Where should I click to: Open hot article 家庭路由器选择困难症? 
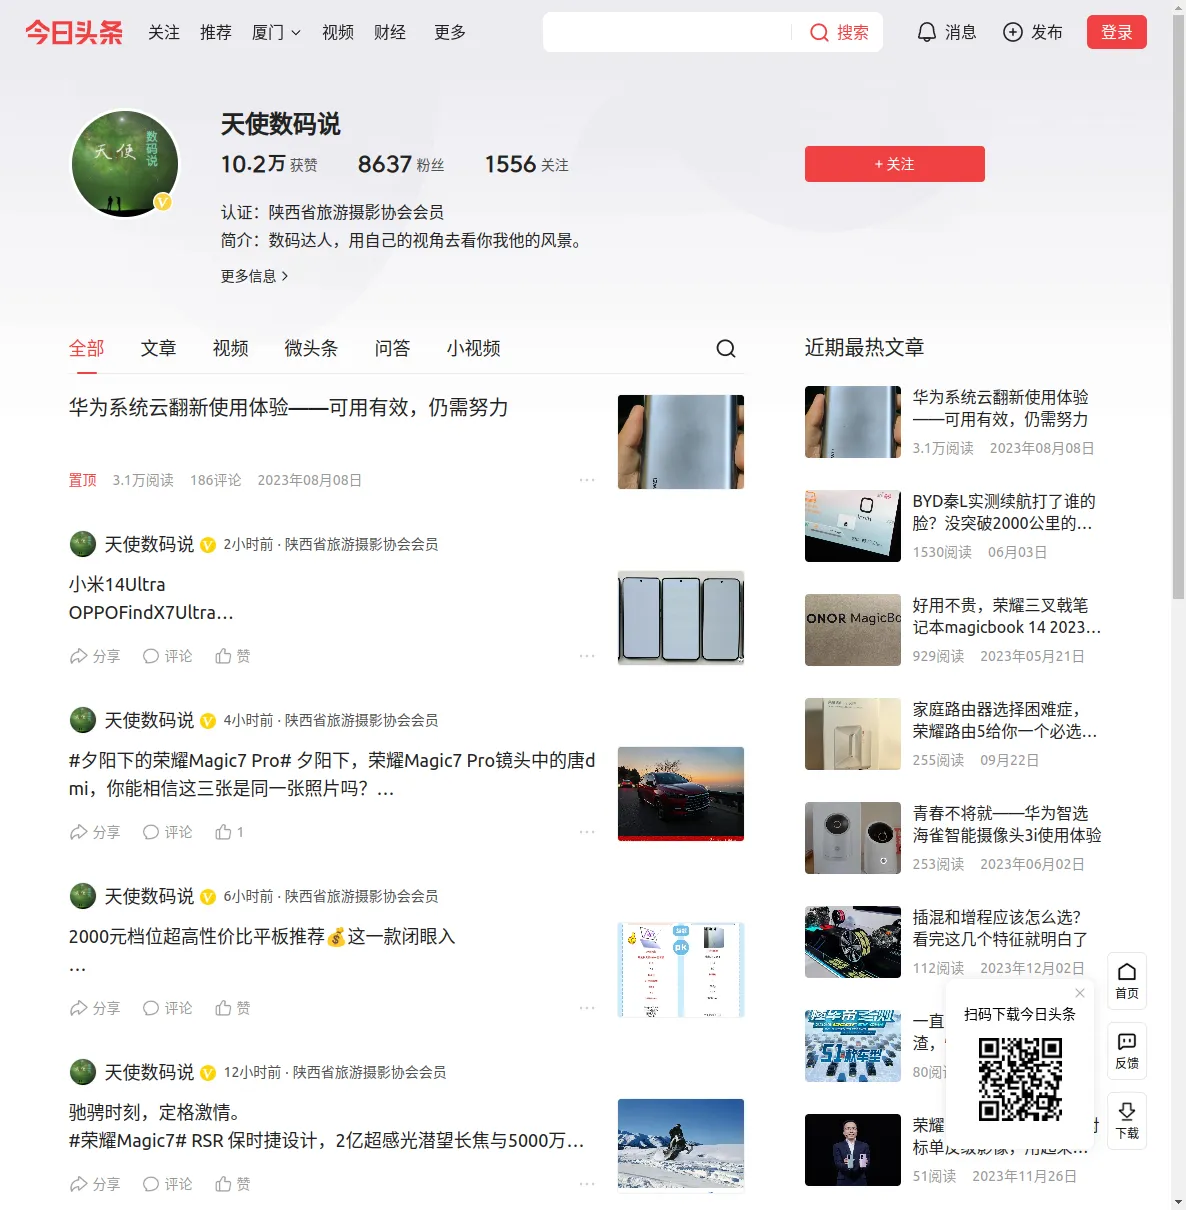coord(1005,720)
